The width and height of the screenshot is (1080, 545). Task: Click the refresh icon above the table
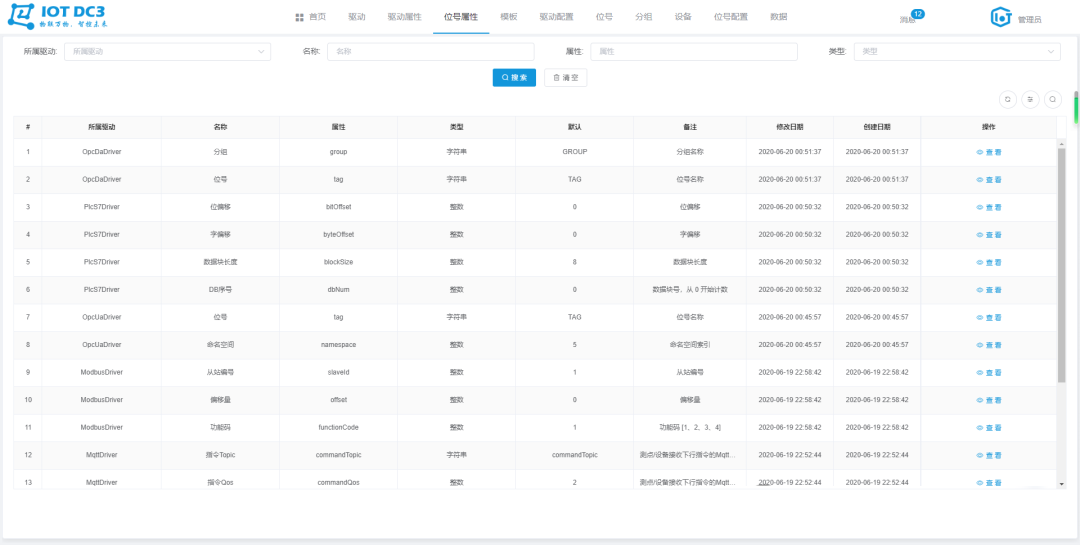(x=1008, y=99)
